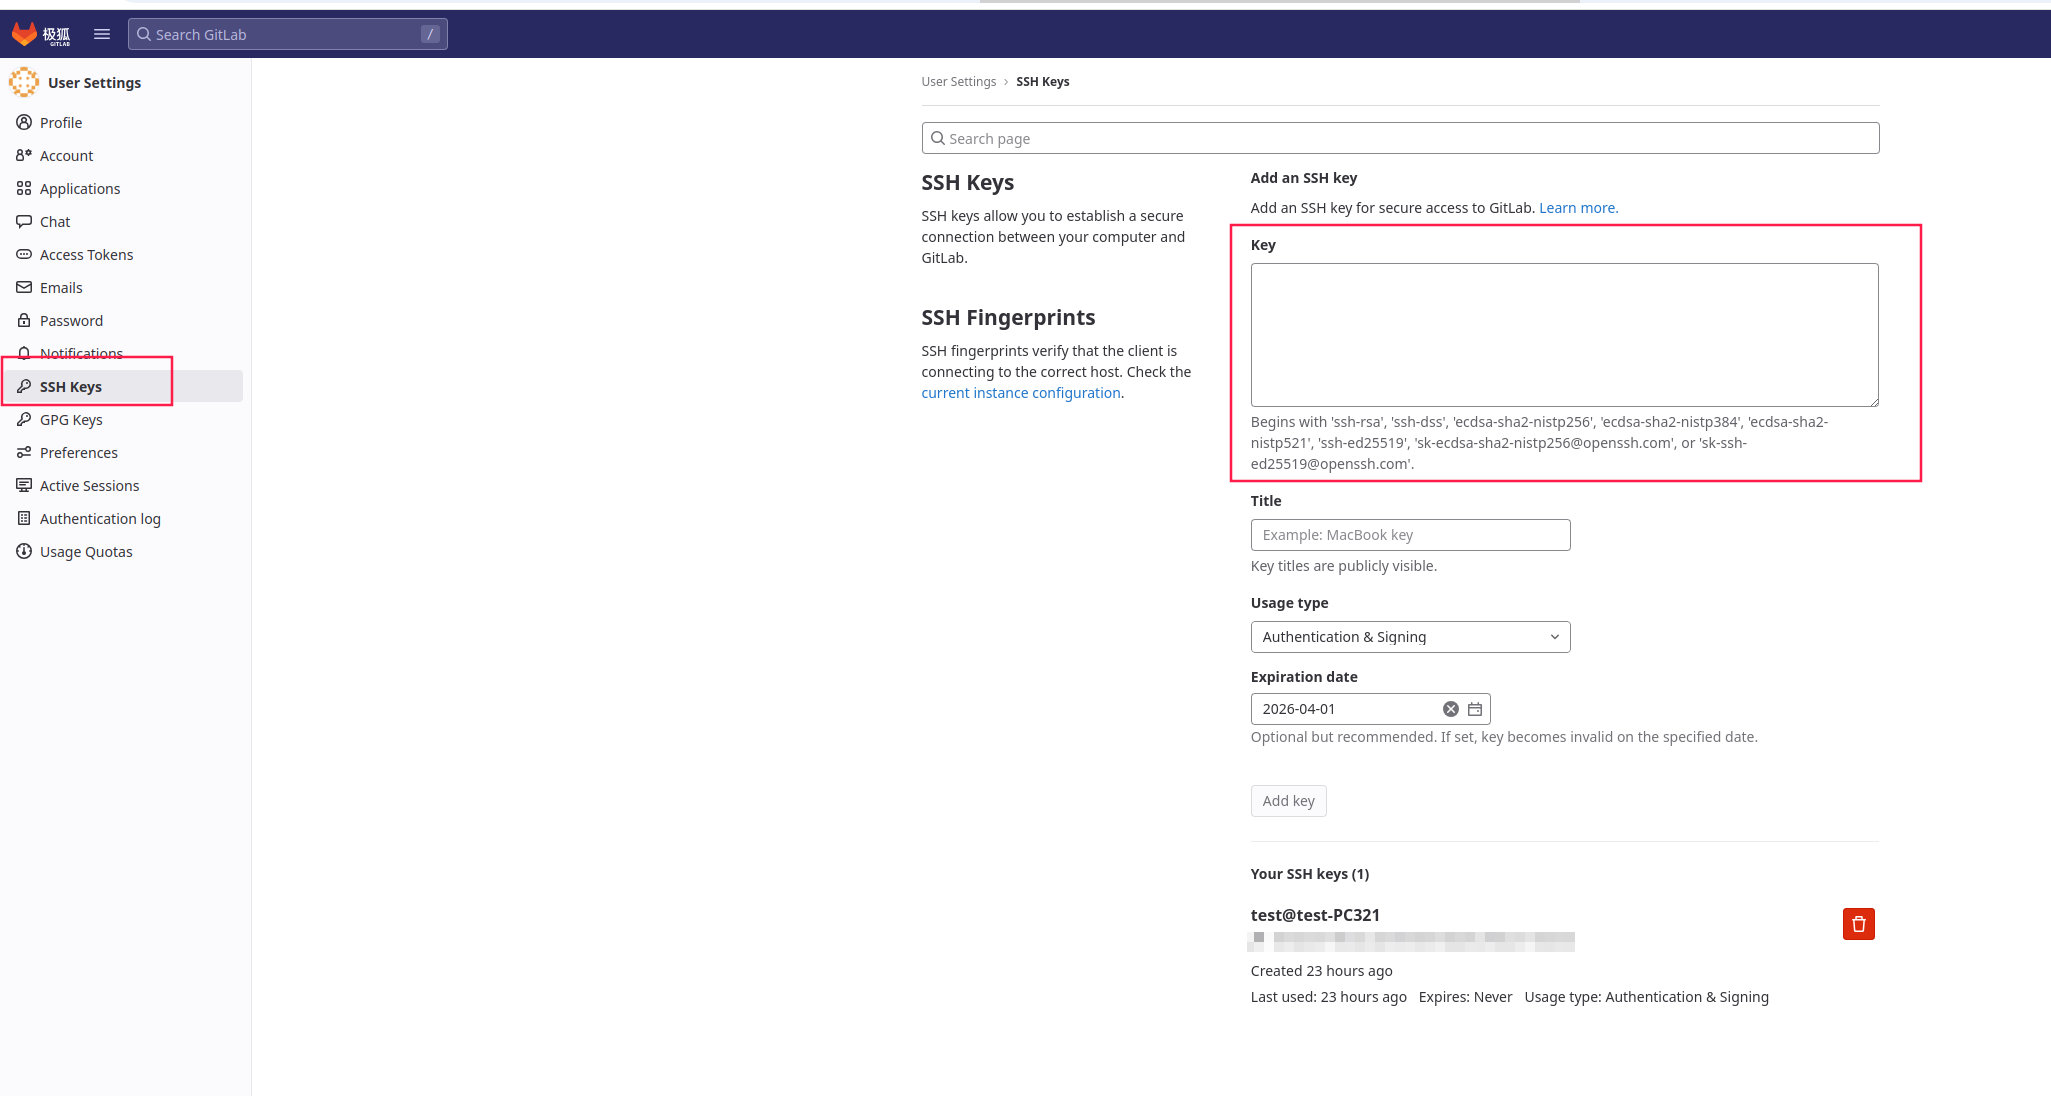Click the Usage Quotas clock icon
The height and width of the screenshot is (1096, 2051).
[x=24, y=551]
